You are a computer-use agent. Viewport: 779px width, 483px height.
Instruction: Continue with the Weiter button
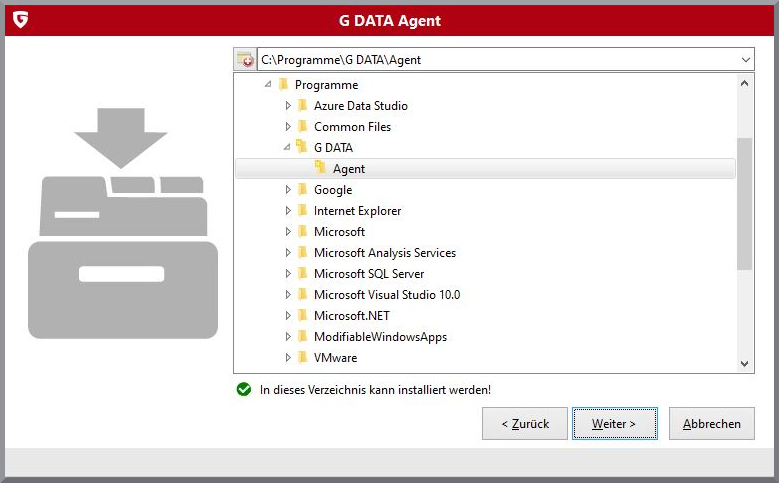pyautogui.click(x=615, y=423)
